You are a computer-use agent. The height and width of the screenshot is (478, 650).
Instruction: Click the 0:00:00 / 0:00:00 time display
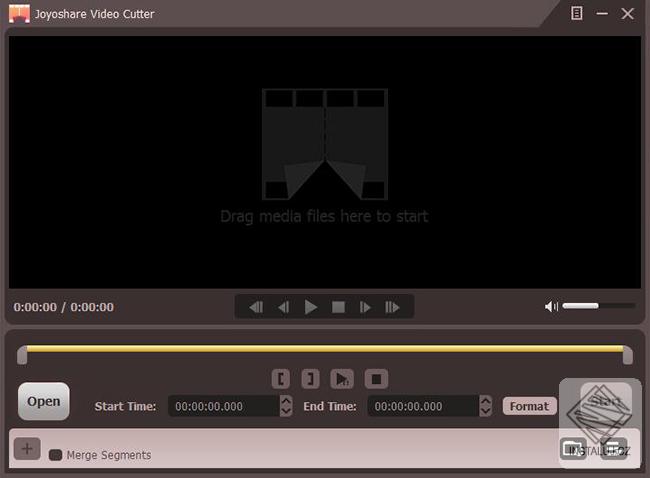[63, 307]
